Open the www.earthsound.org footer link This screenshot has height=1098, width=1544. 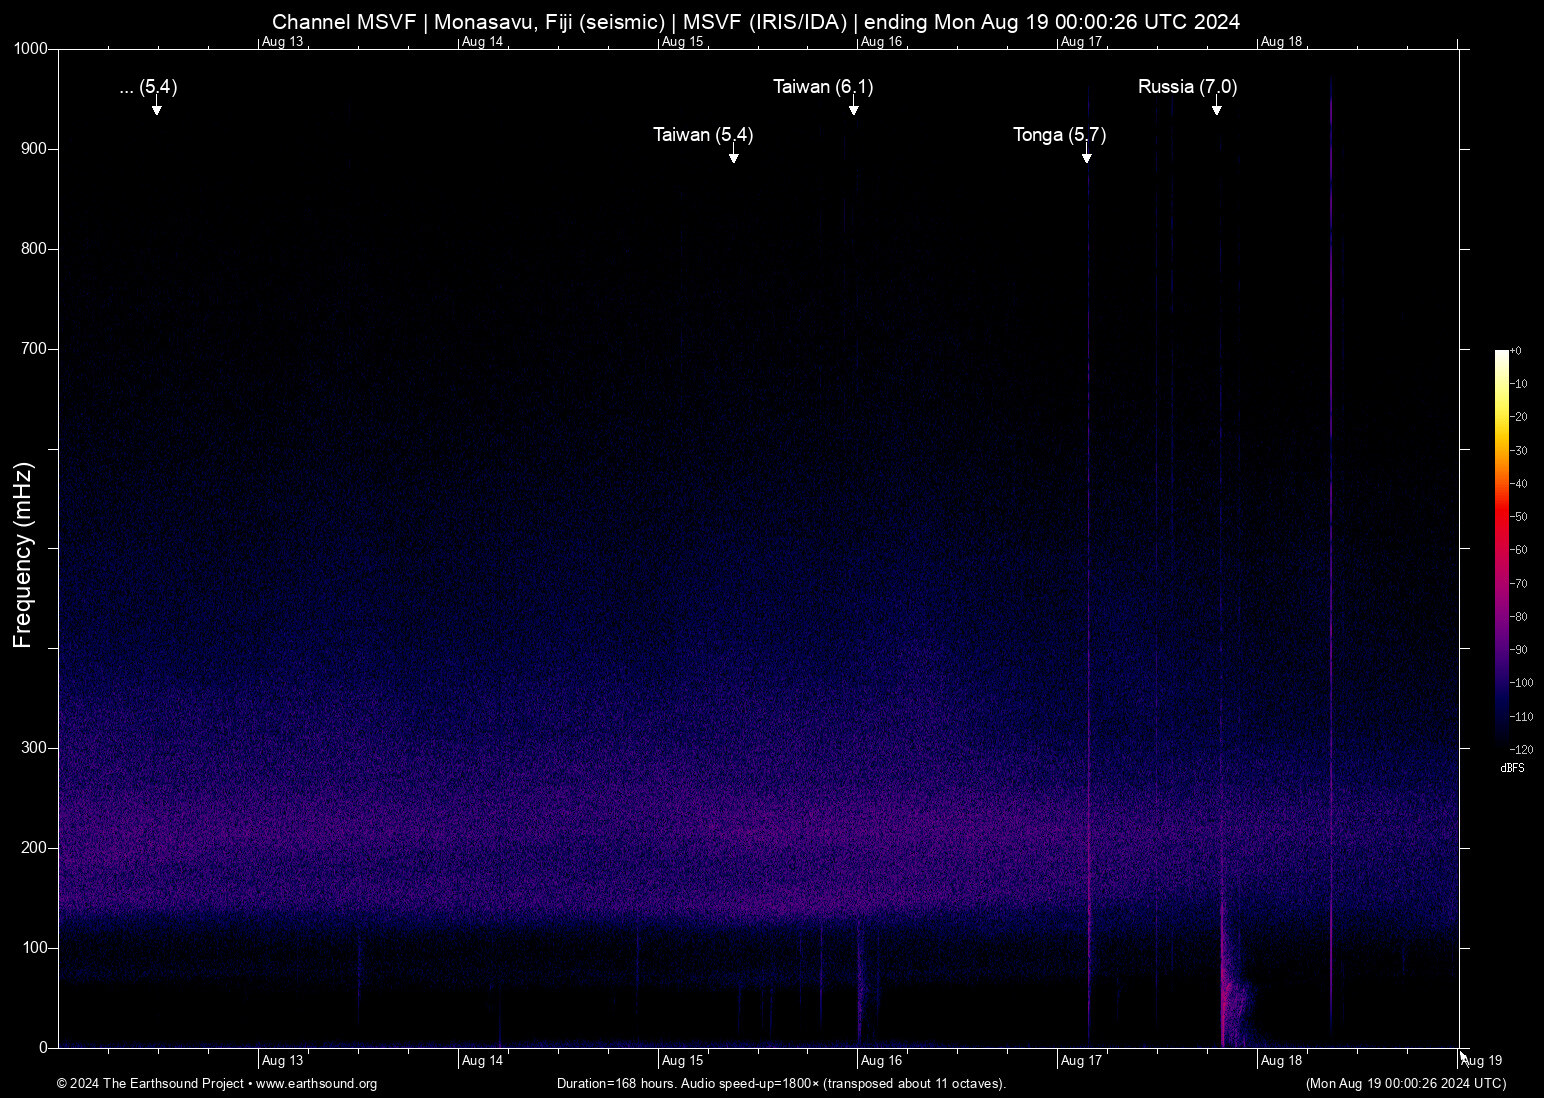[x=316, y=1084]
